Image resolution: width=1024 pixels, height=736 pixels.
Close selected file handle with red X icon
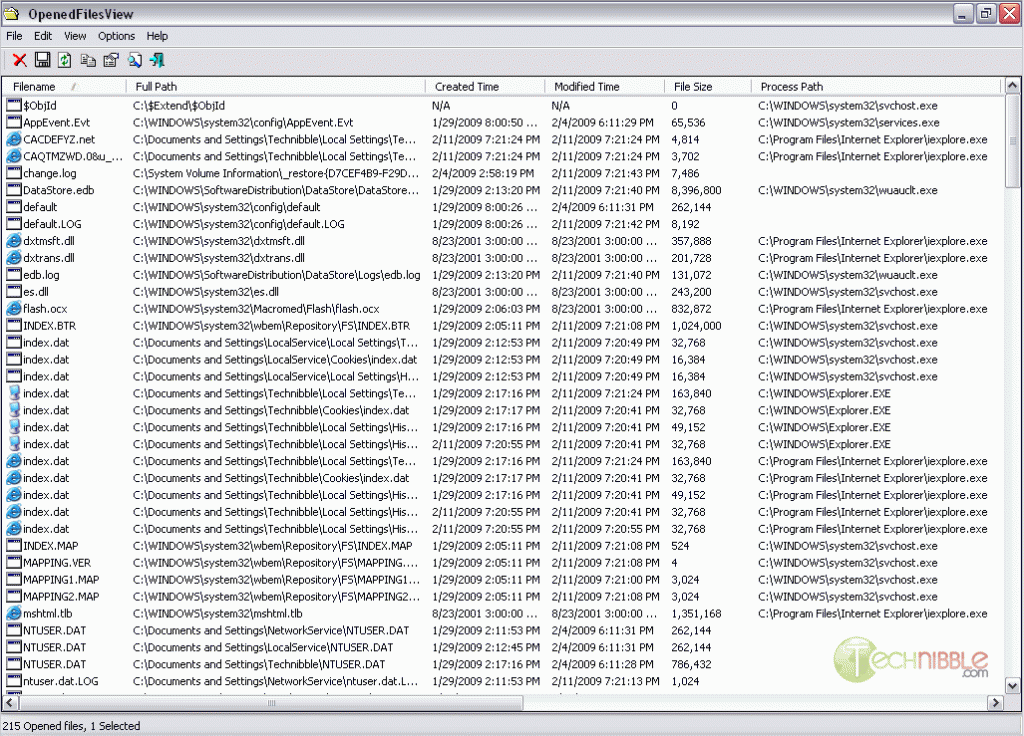tap(19, 59)
